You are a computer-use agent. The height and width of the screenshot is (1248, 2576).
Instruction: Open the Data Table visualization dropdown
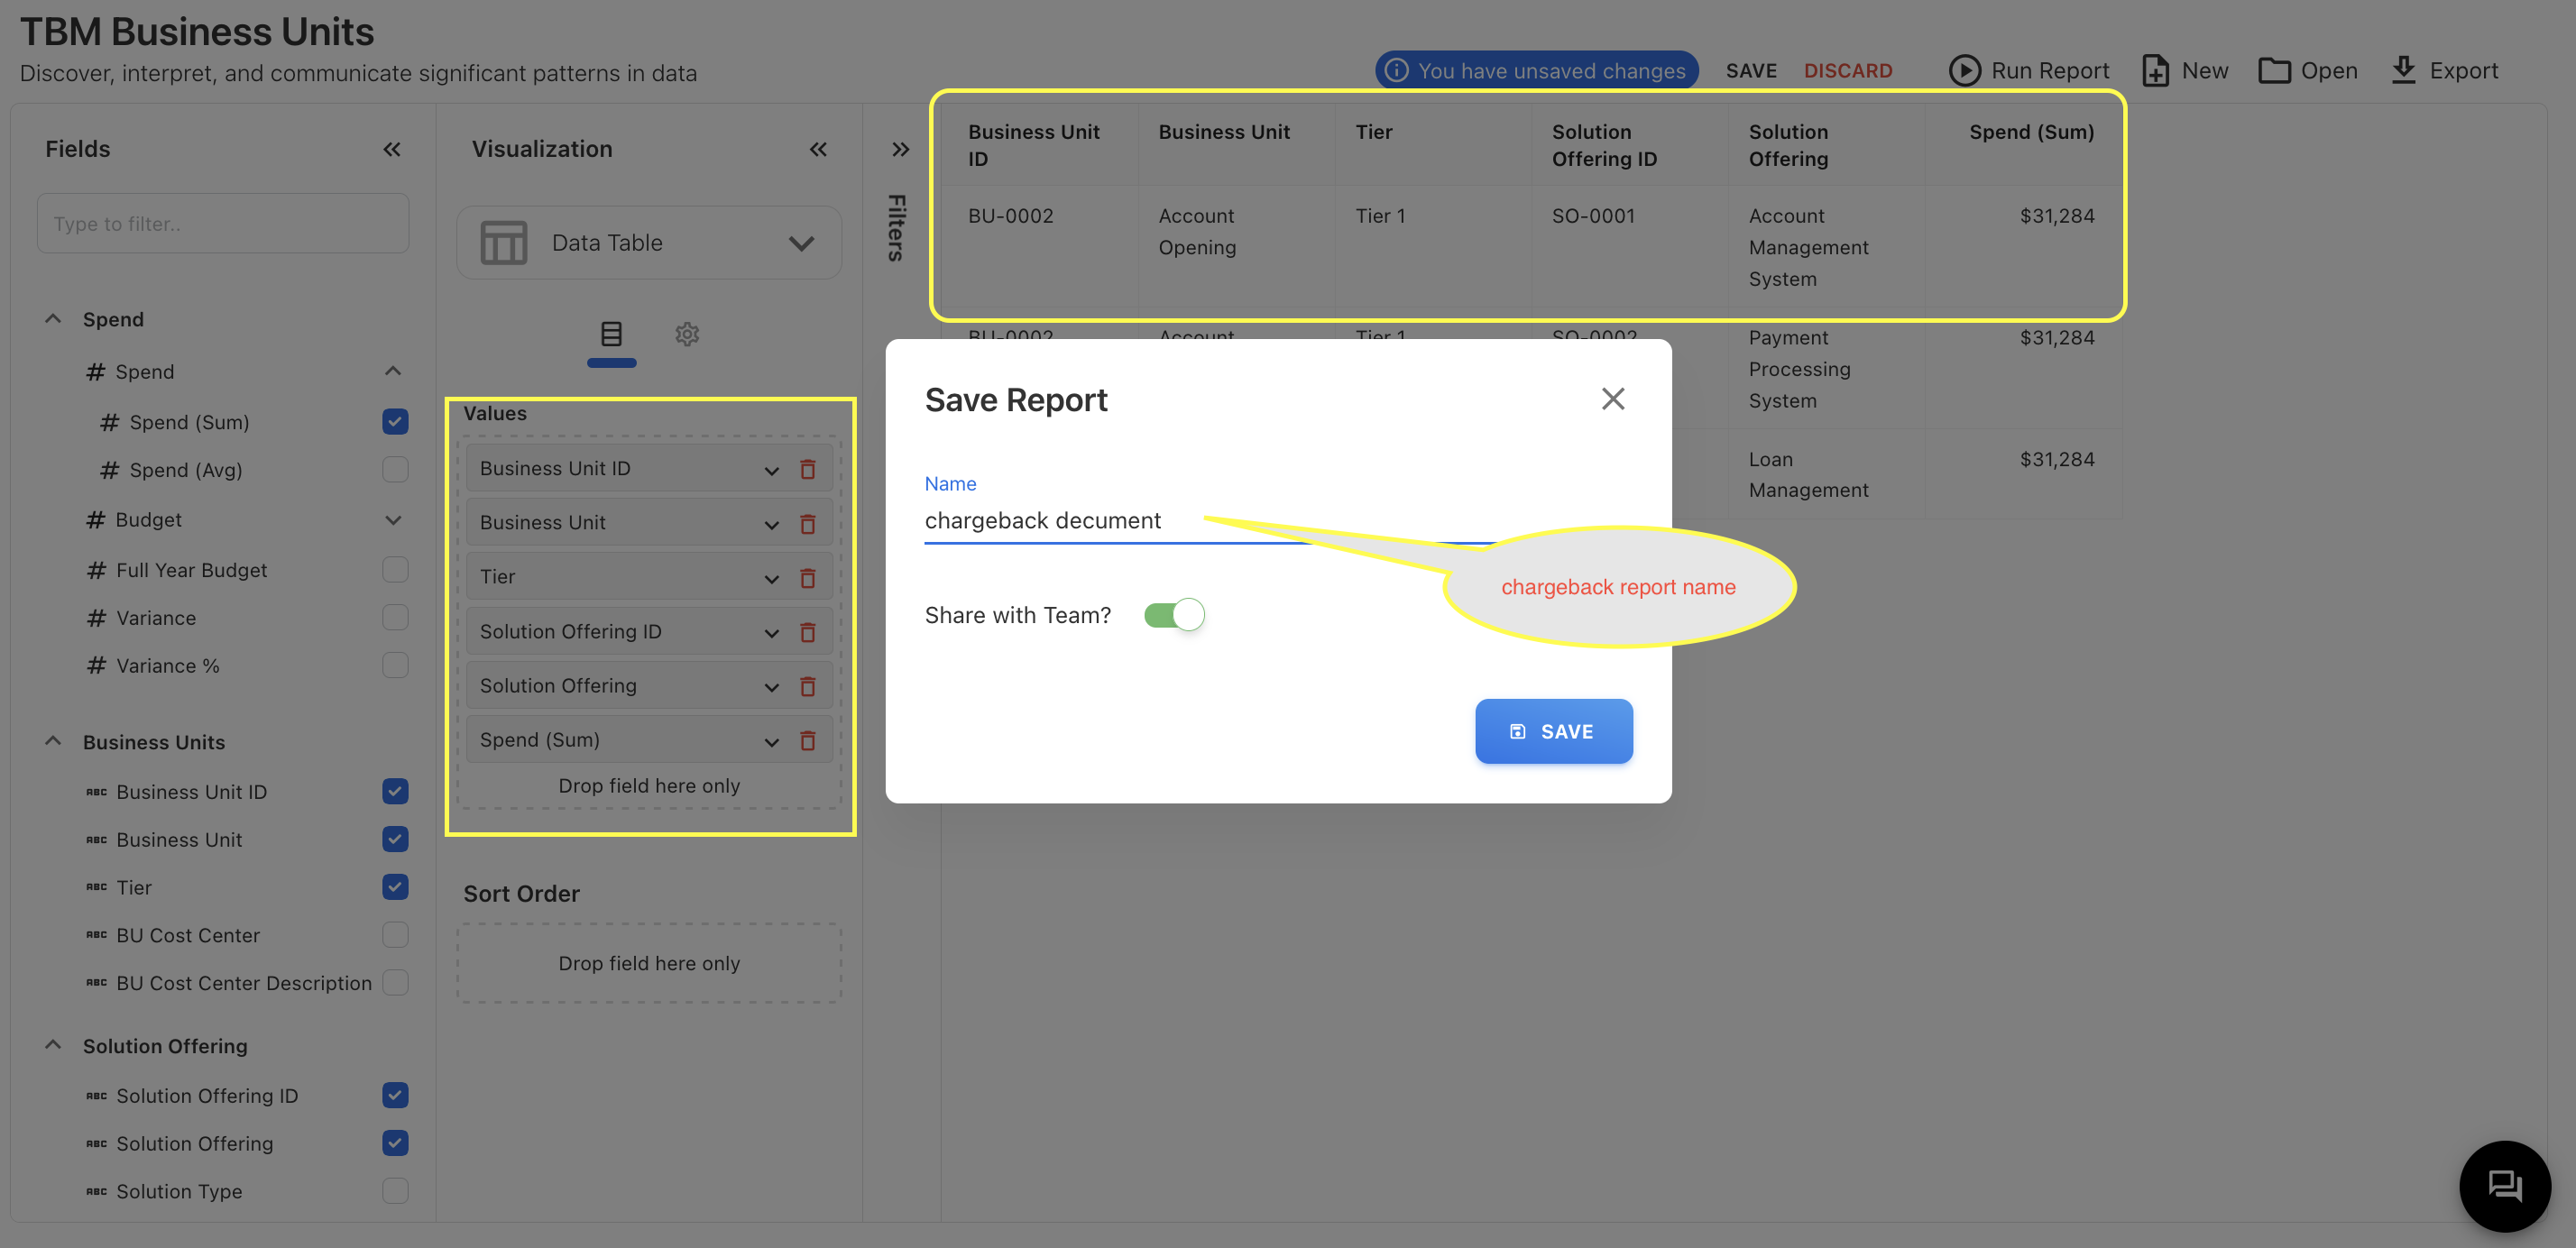click(649, 243)
